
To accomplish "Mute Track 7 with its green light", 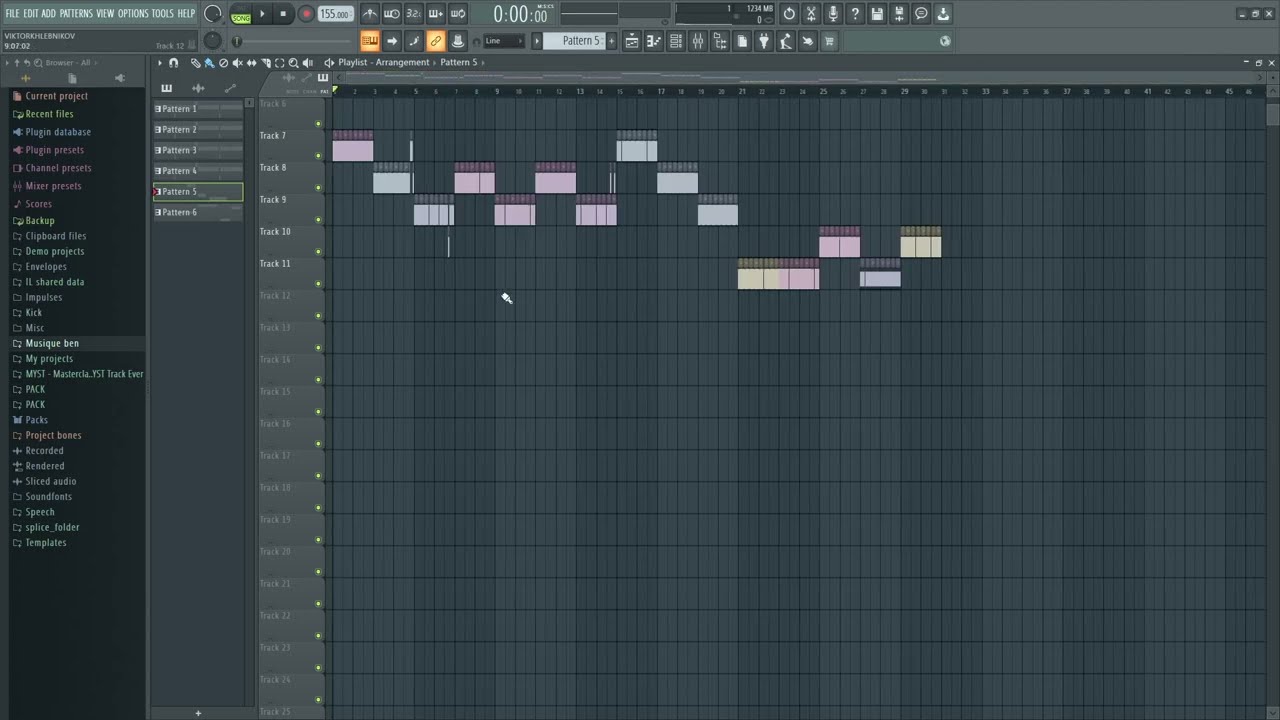I will pyautogui.click(x=319, y=156).
